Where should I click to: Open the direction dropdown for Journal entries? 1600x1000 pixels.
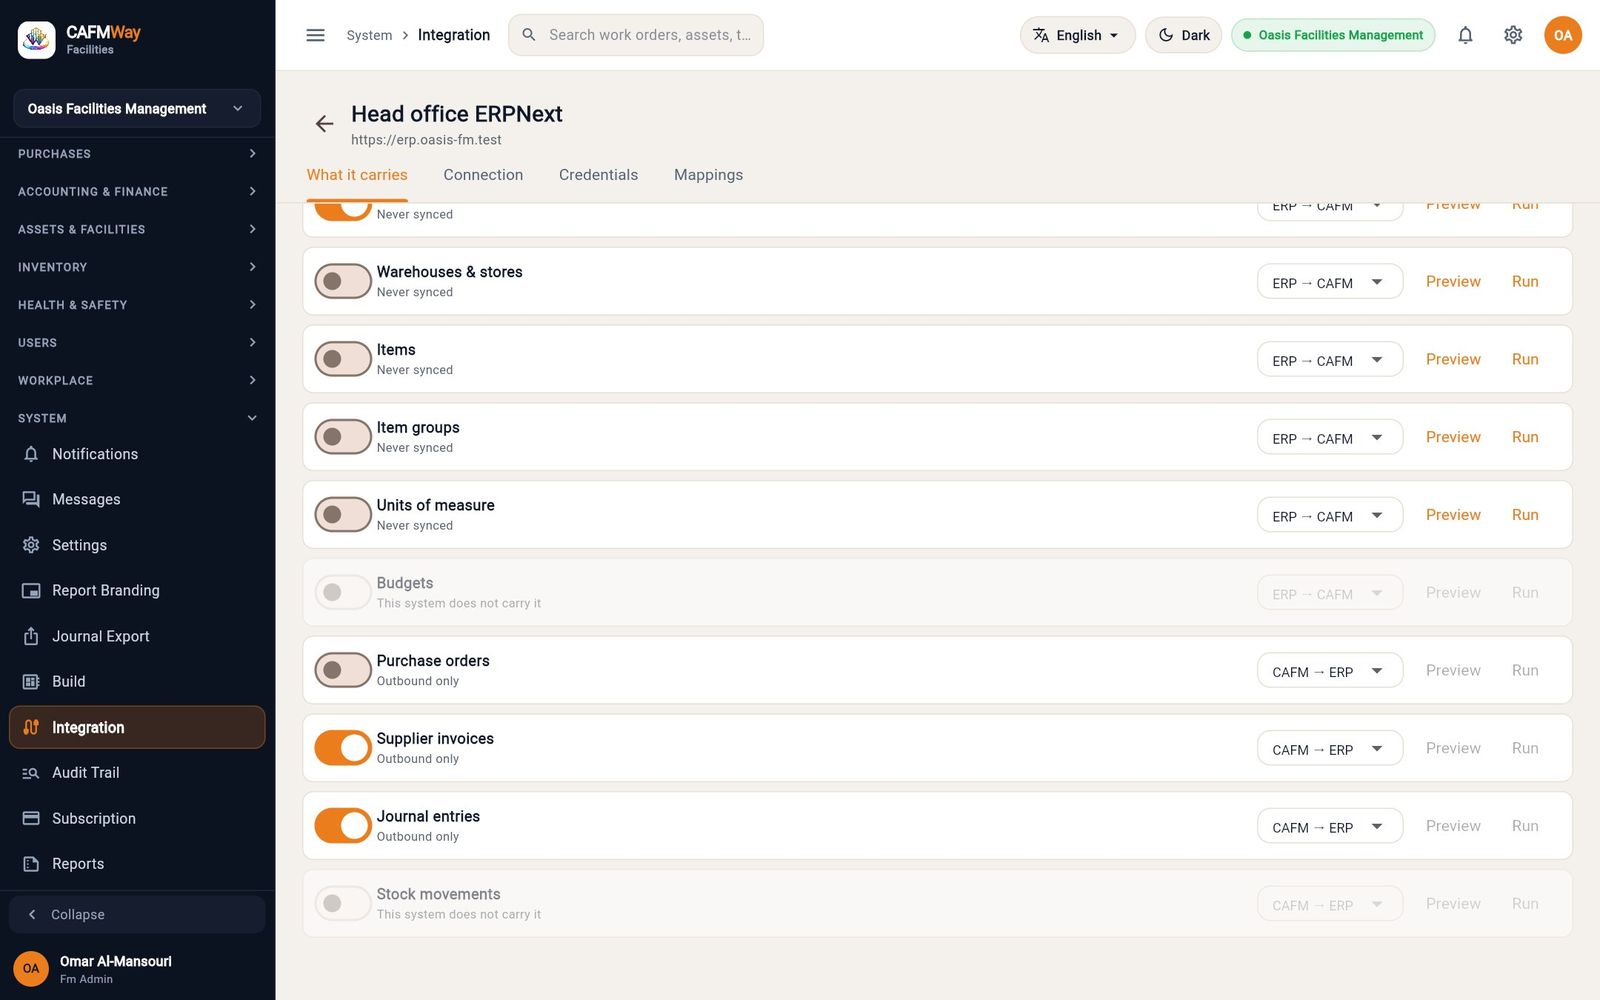[1329, 827]
